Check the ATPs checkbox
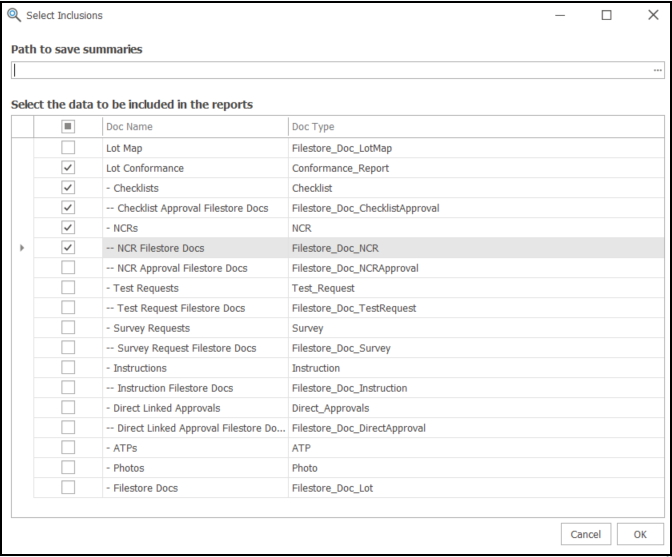Screen dimensions: 672x557 click(68, 448)
